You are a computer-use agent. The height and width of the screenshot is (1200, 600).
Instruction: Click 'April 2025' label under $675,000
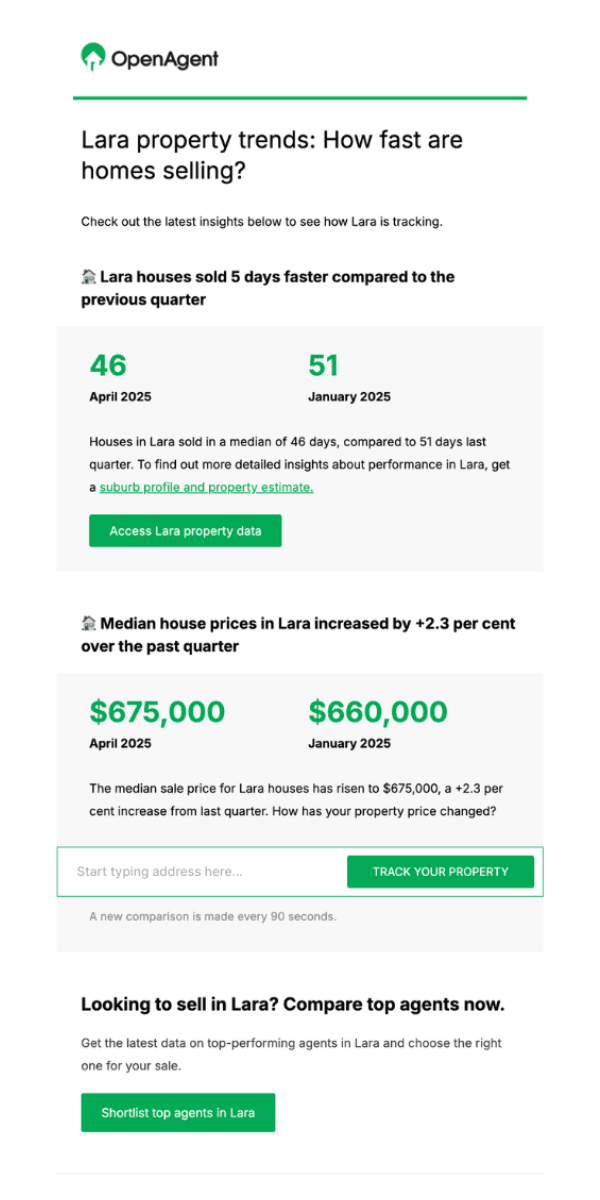click(x=120, y=743)
